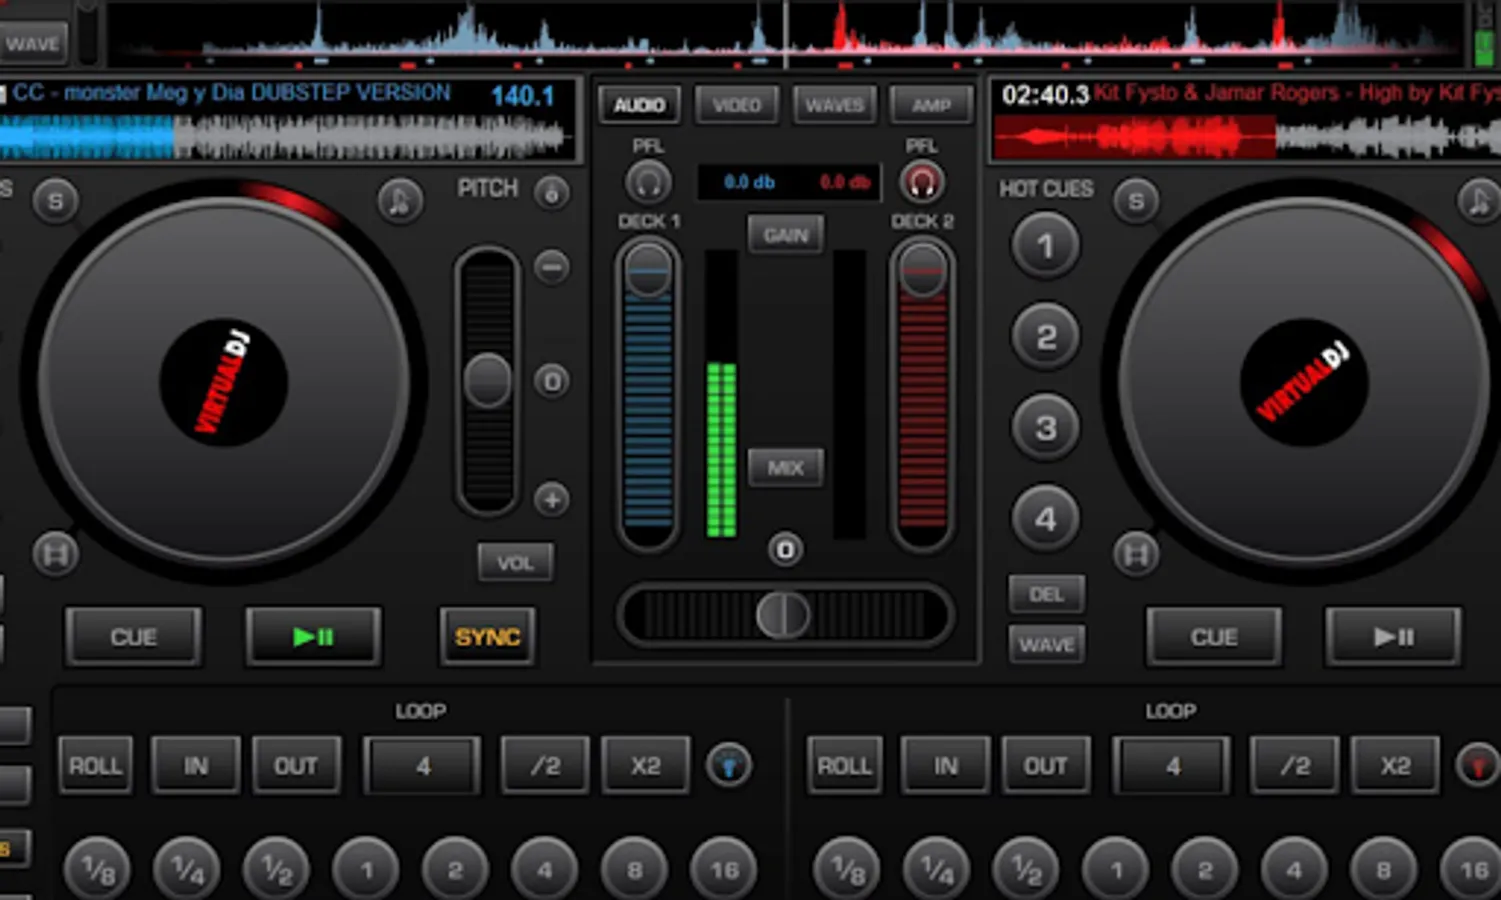1501x900 pixels.
Task: Set left deck loop to 1/8 beat
Action: (97, 870)
